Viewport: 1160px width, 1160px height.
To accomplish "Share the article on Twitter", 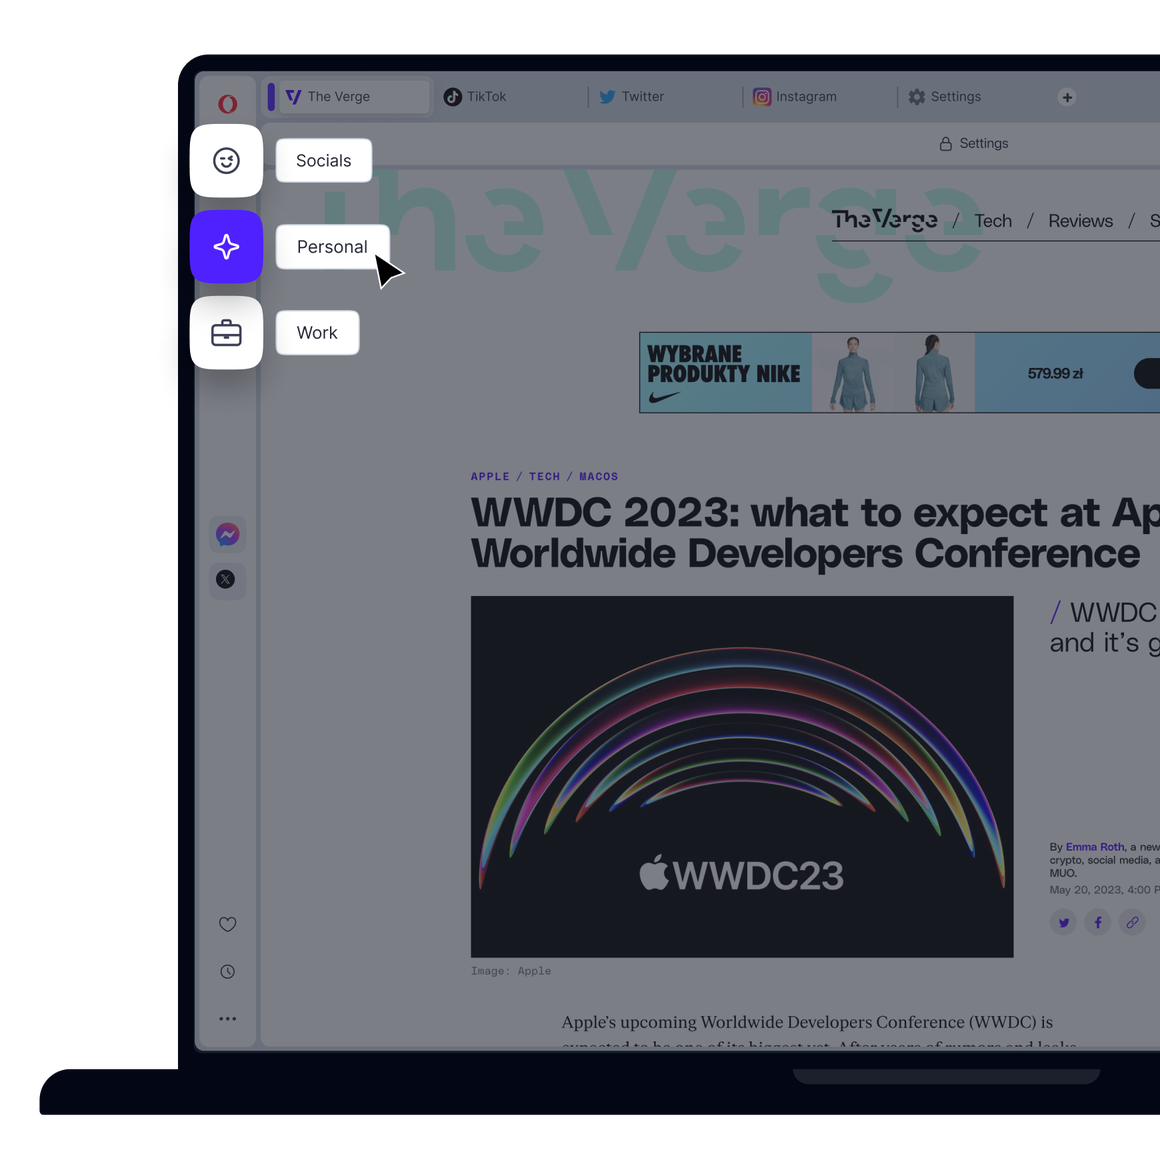I will pos(1063,922).
